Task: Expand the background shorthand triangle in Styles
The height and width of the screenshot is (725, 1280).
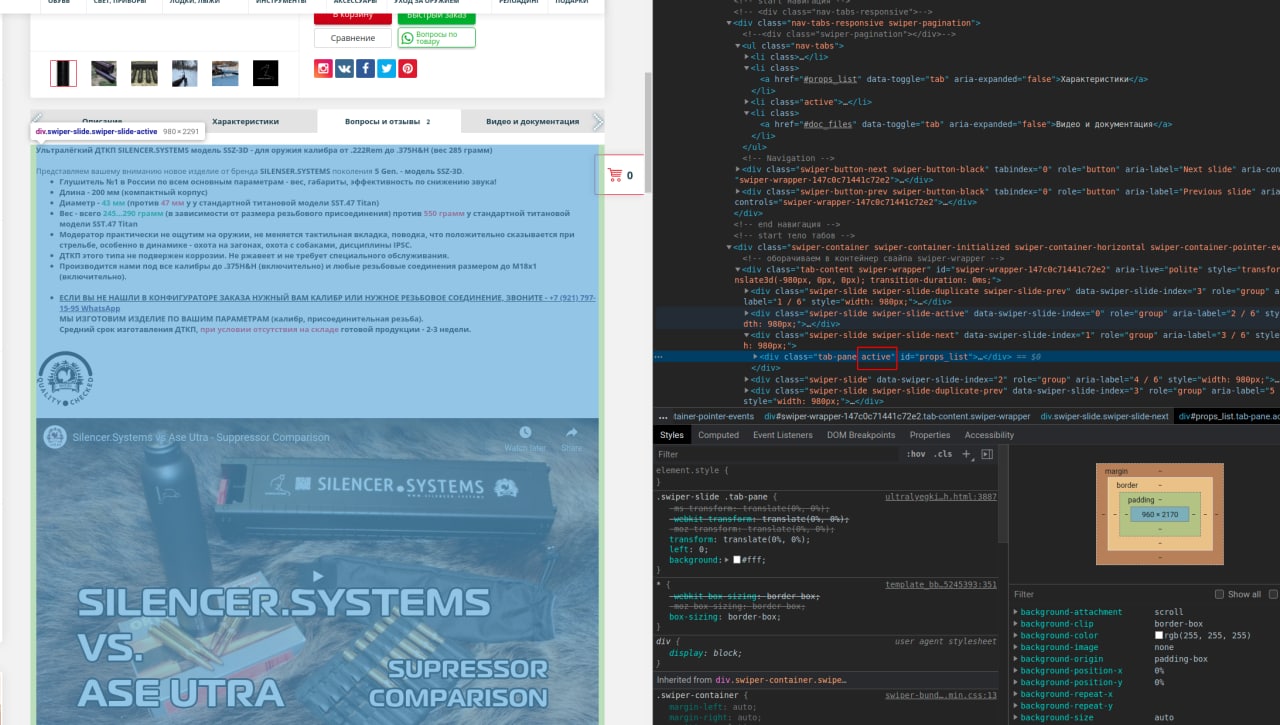Action: tap(728, 560)
